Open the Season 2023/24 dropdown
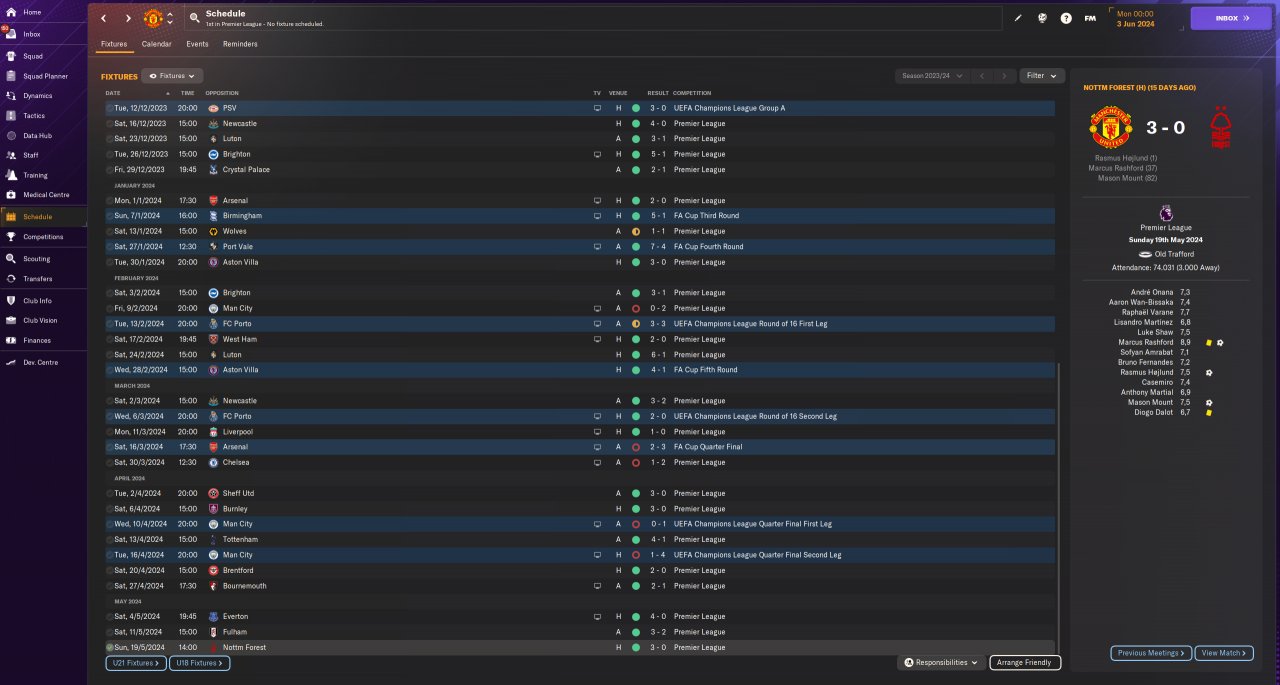Viewport: 1280px width, 685px height. [x=932, y=76]
